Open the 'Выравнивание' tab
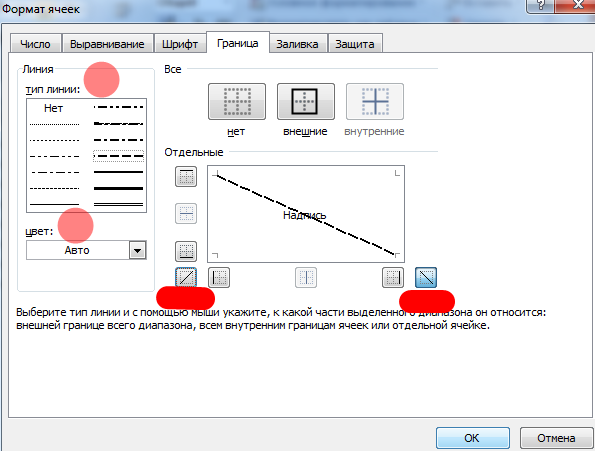The image size is (595, 451). pos(107,44)
